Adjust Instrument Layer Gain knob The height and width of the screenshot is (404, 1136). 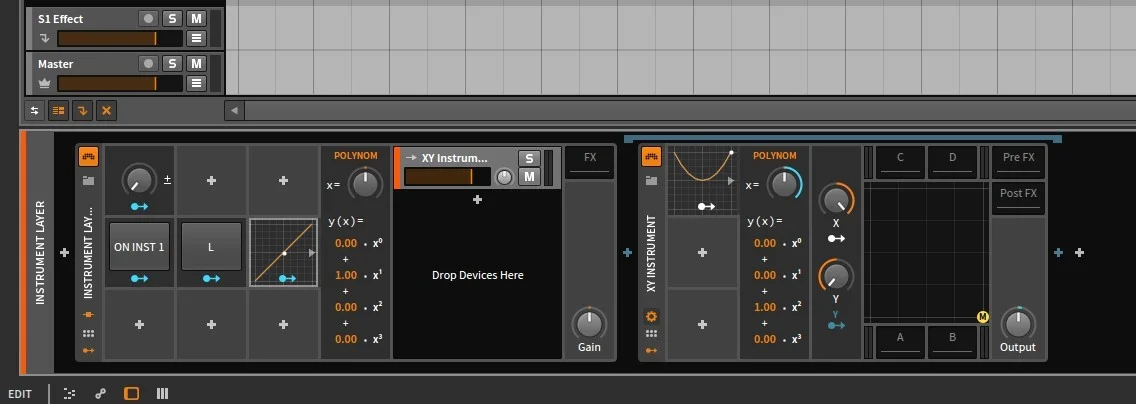[x=589, y=324]
